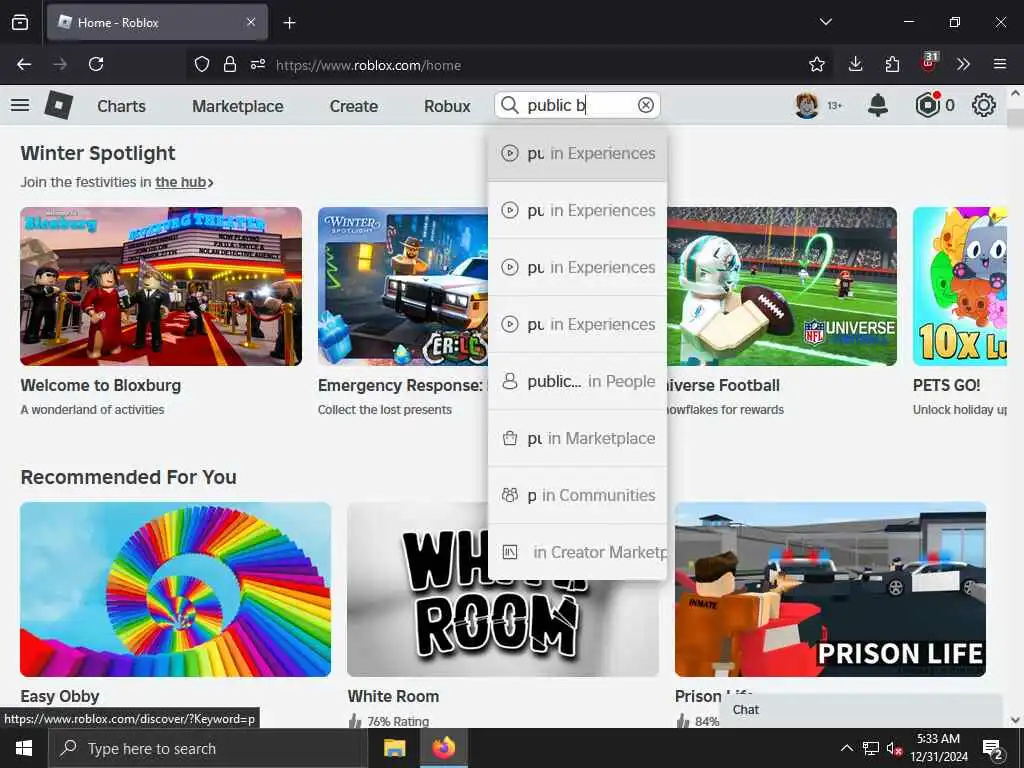Open the Robux balance icon
Image resolution: width=1024 pixels, height=768 pixels.
pos(927,105)
